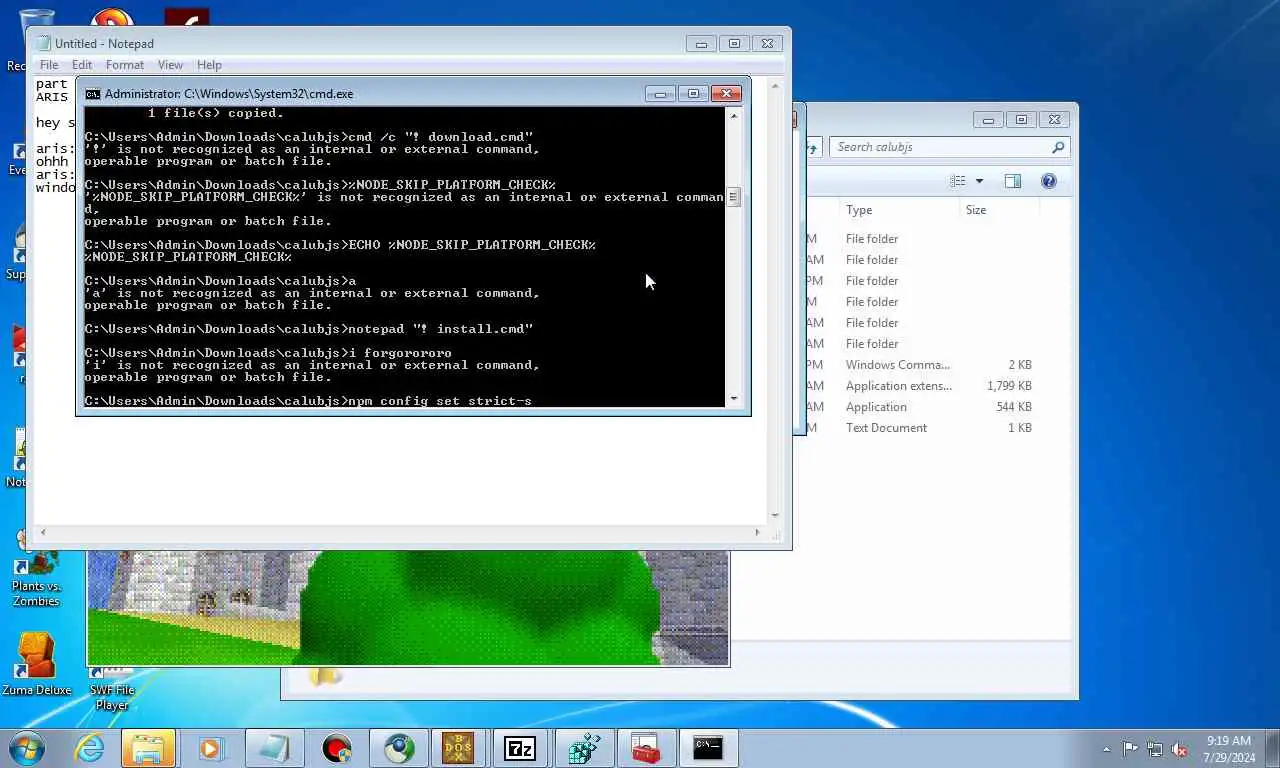The height and width of the screenshot is (768, 1280).
Task: Click the cmd scrollbar up arrow
Action: [x=733, y=116]
